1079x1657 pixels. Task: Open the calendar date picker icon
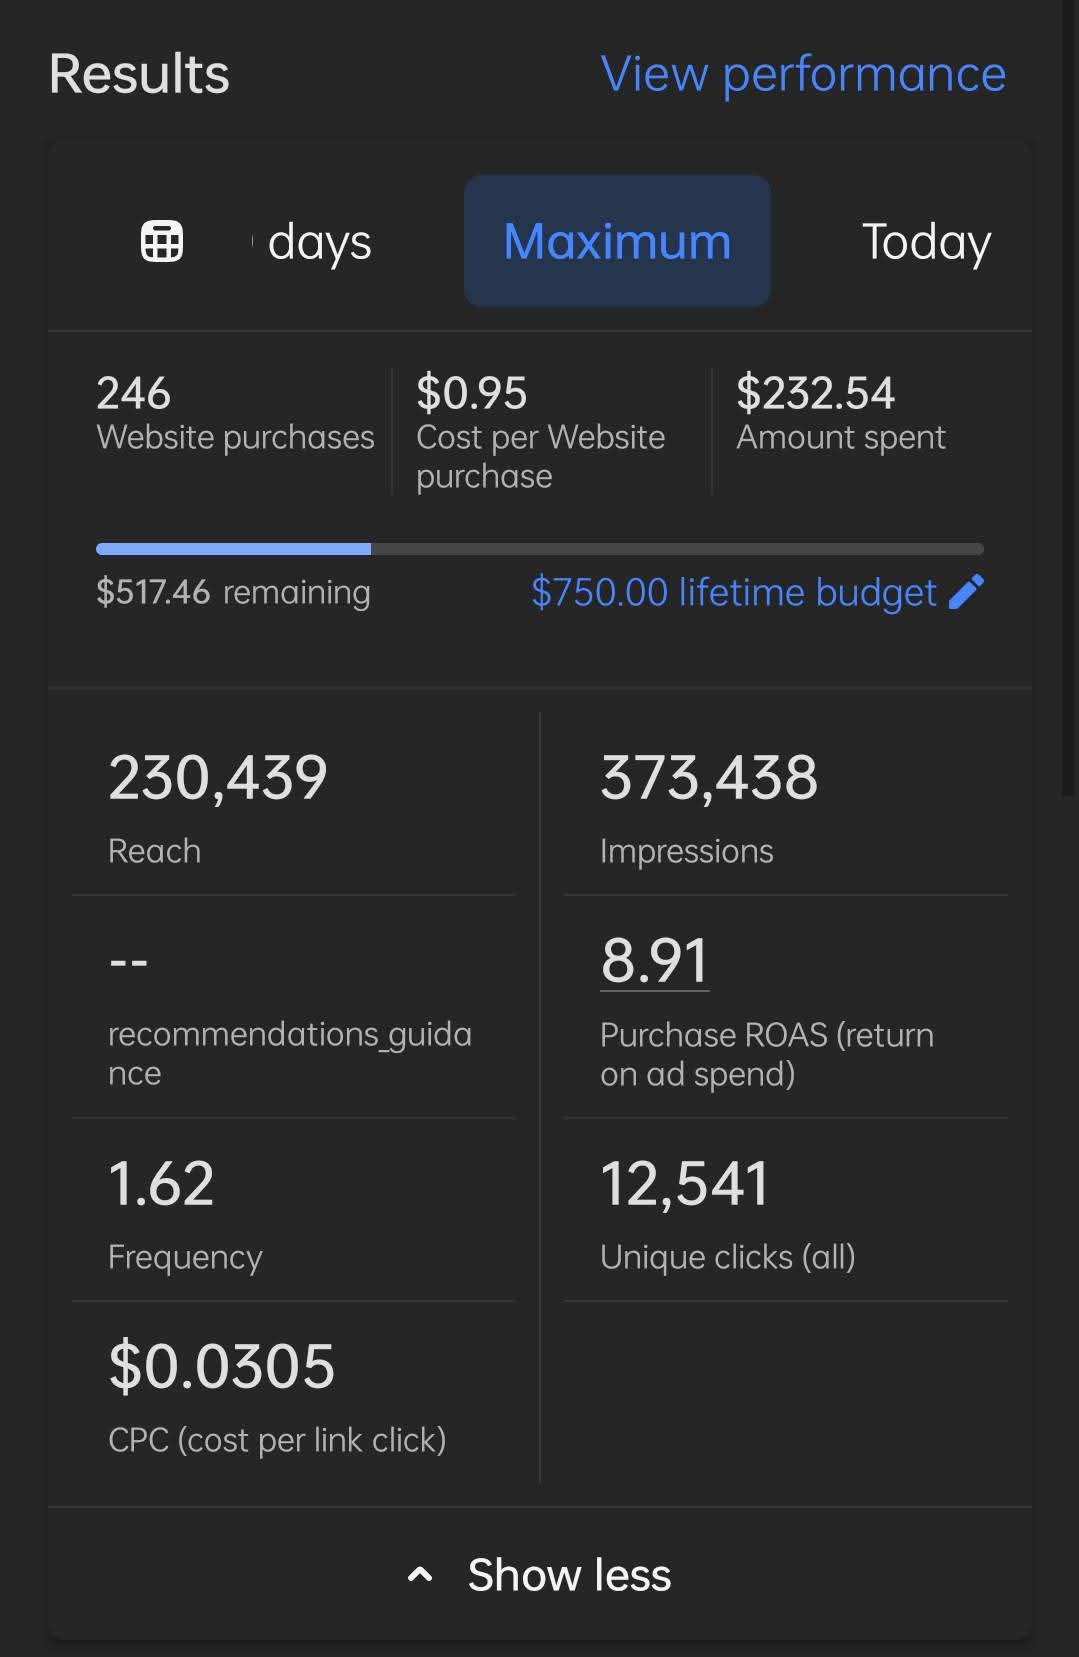pos(162,241)
